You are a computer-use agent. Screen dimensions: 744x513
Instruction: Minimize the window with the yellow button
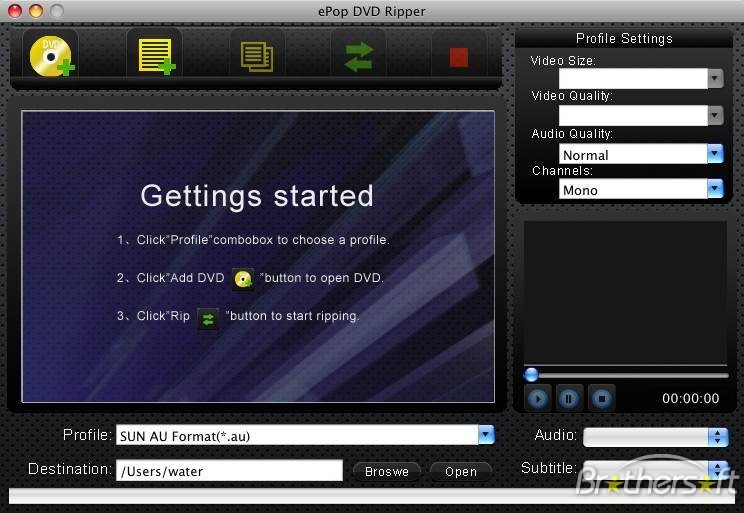pyautogui.click(x=36, y=10)
